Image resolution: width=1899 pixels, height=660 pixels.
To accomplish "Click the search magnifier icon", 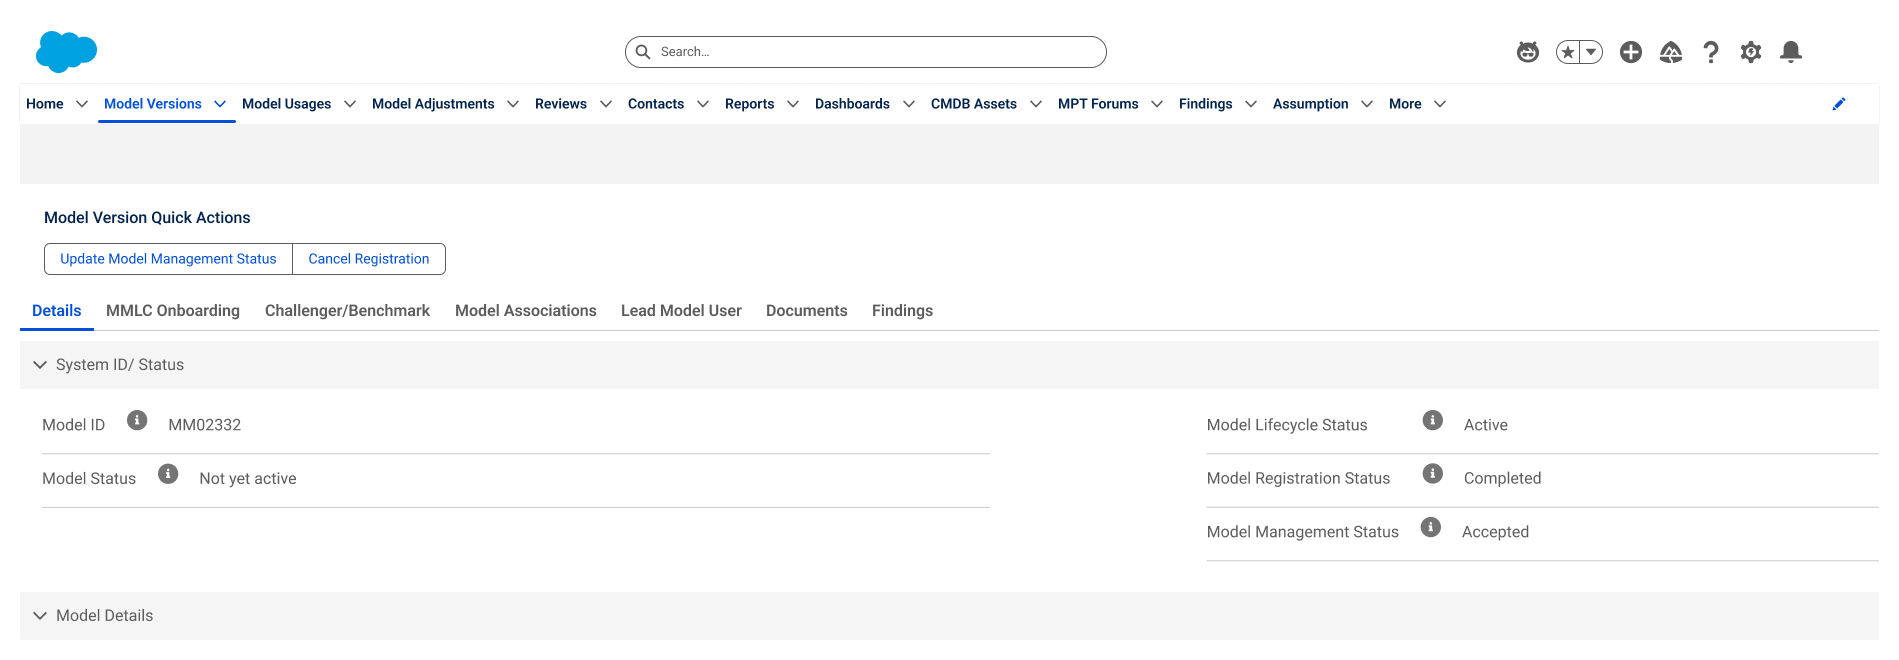I will [x=643, y=52].
